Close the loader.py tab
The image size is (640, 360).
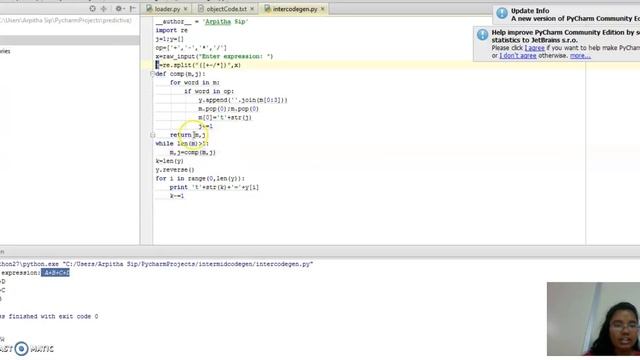186,9
